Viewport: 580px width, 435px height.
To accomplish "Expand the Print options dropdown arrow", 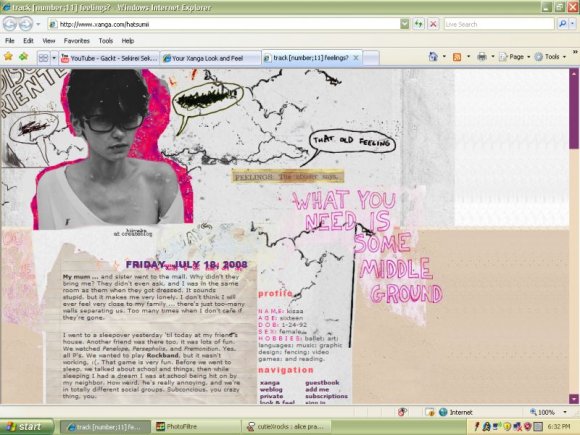I will click(493, 57).
